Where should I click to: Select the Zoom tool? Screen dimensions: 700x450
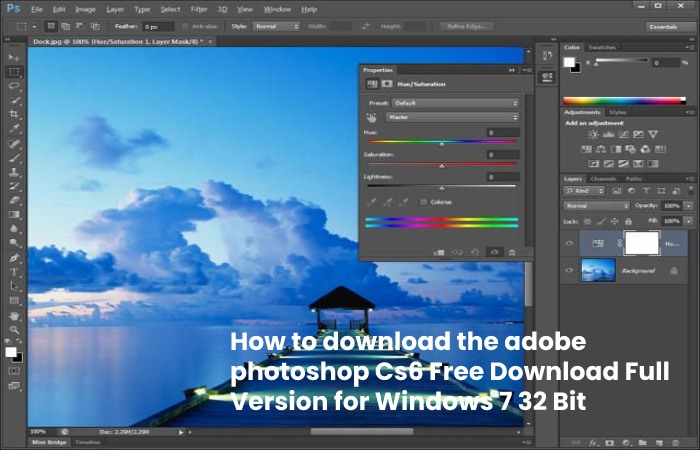pos(14,330)
